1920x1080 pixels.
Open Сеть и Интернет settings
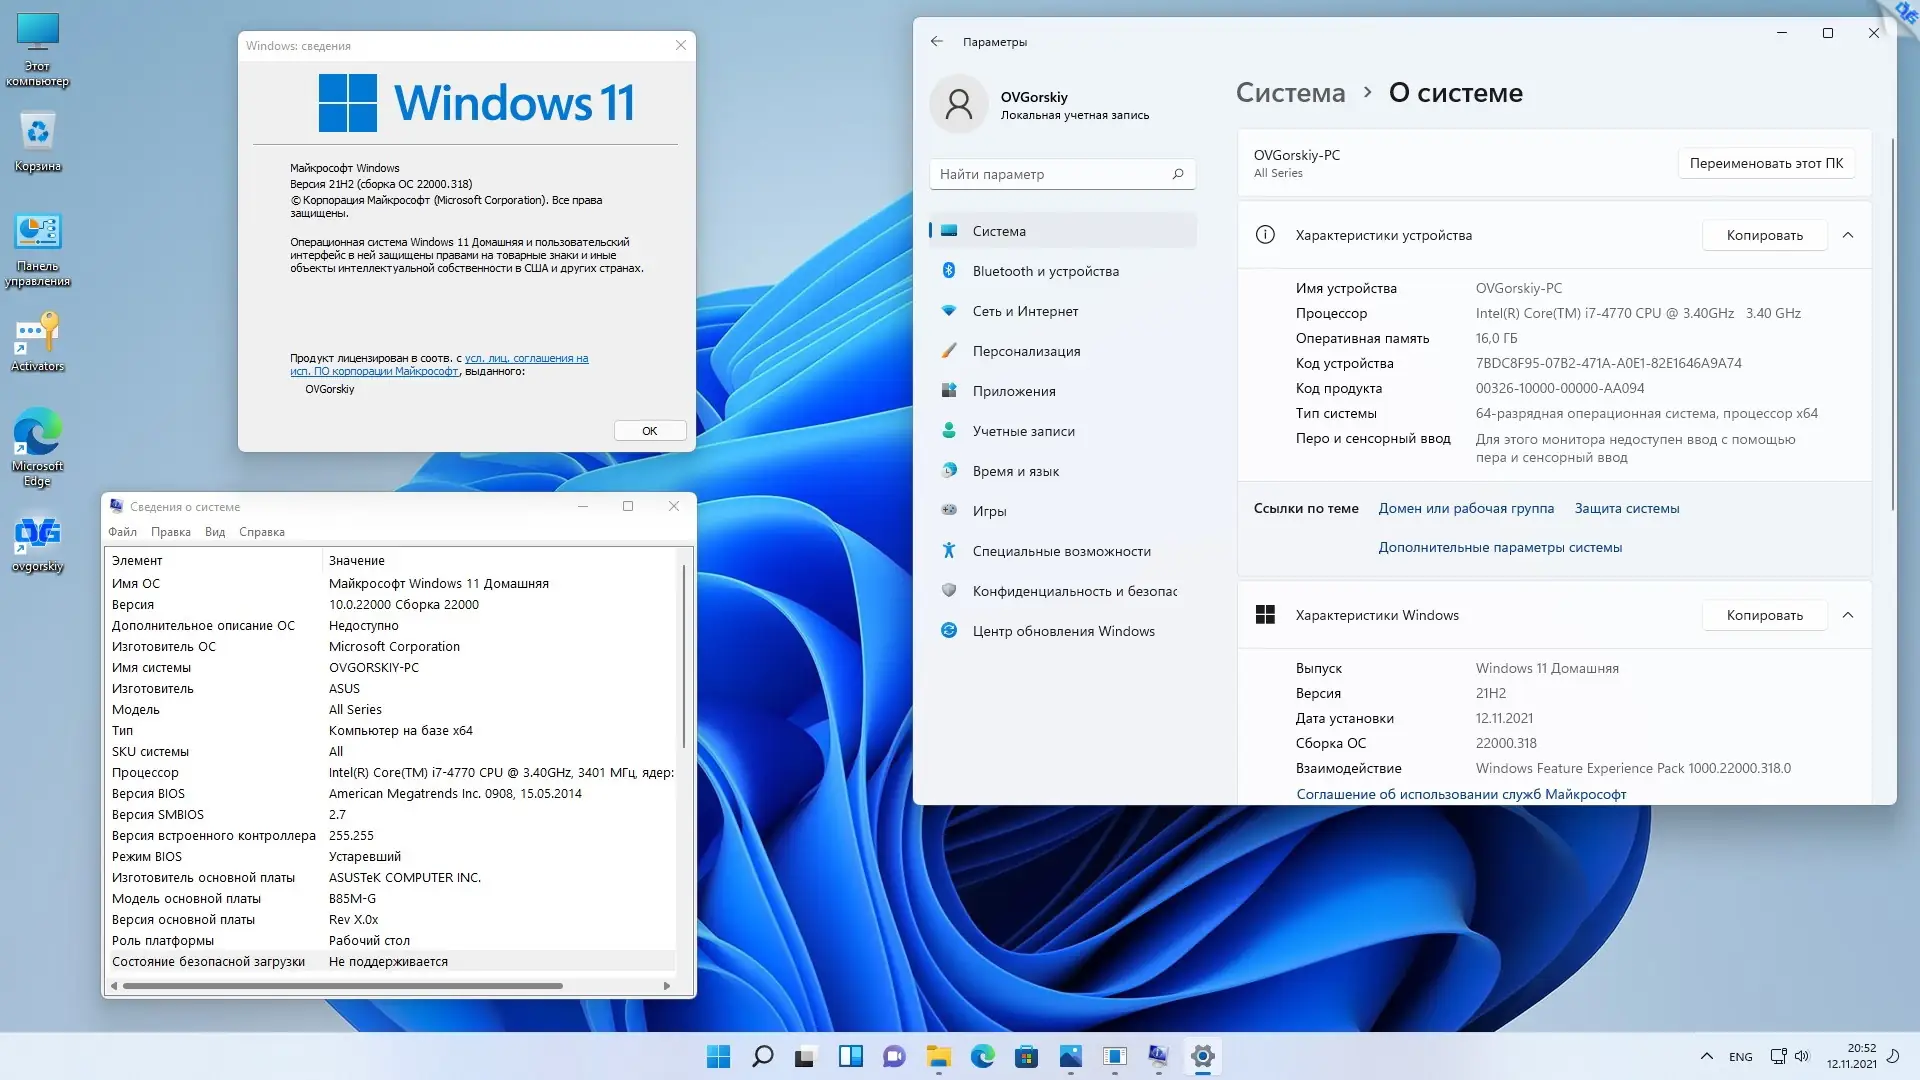point(1025,311)
